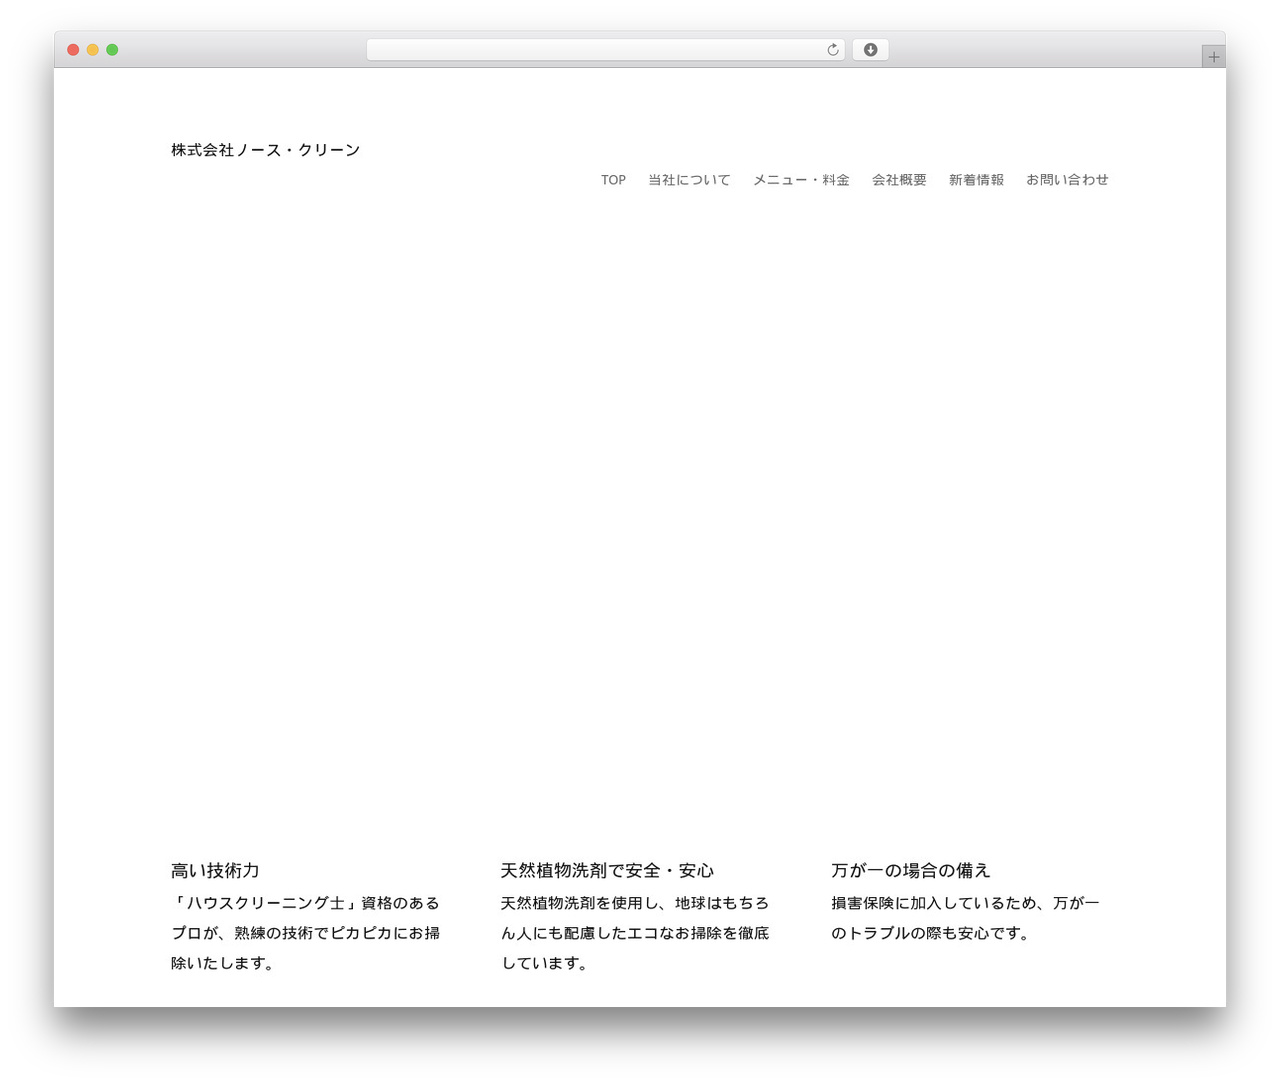Image resolution: width=1280 pixels, height=1084 pixels.
Task: Select the 天然植物洗剤で安全・安心 heading
Action: [607, 871]
